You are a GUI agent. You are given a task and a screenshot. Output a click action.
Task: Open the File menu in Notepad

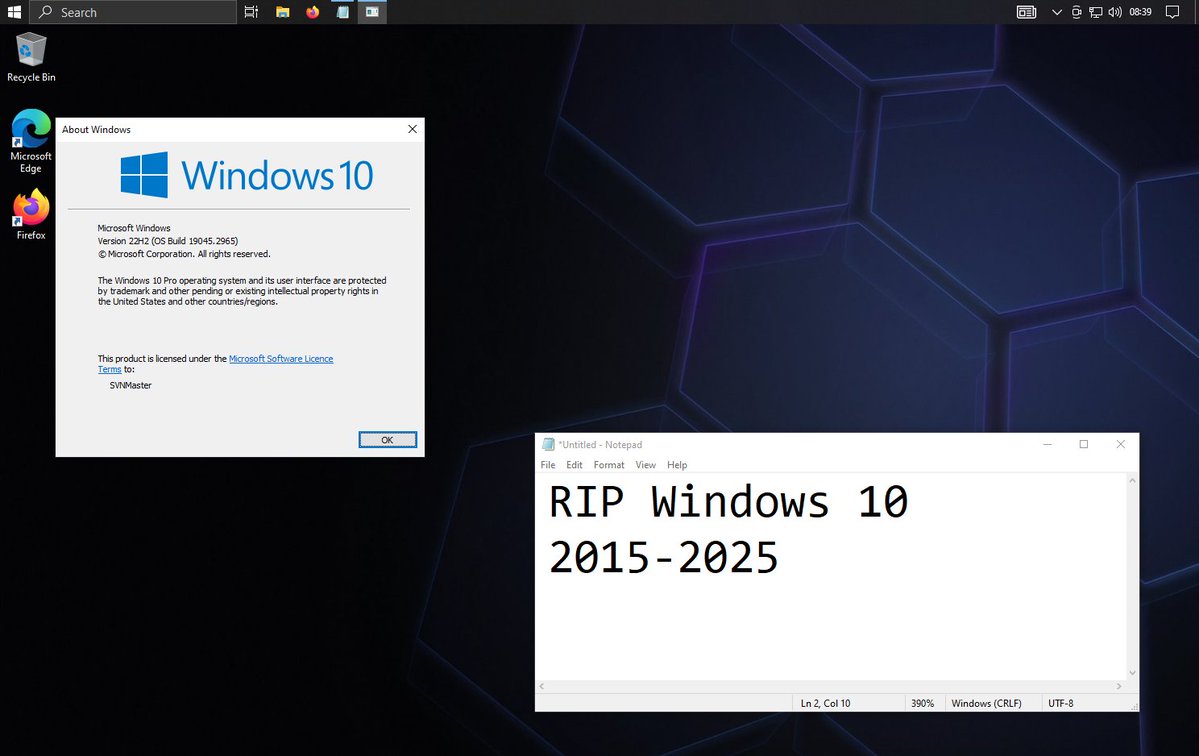point(547,464)
